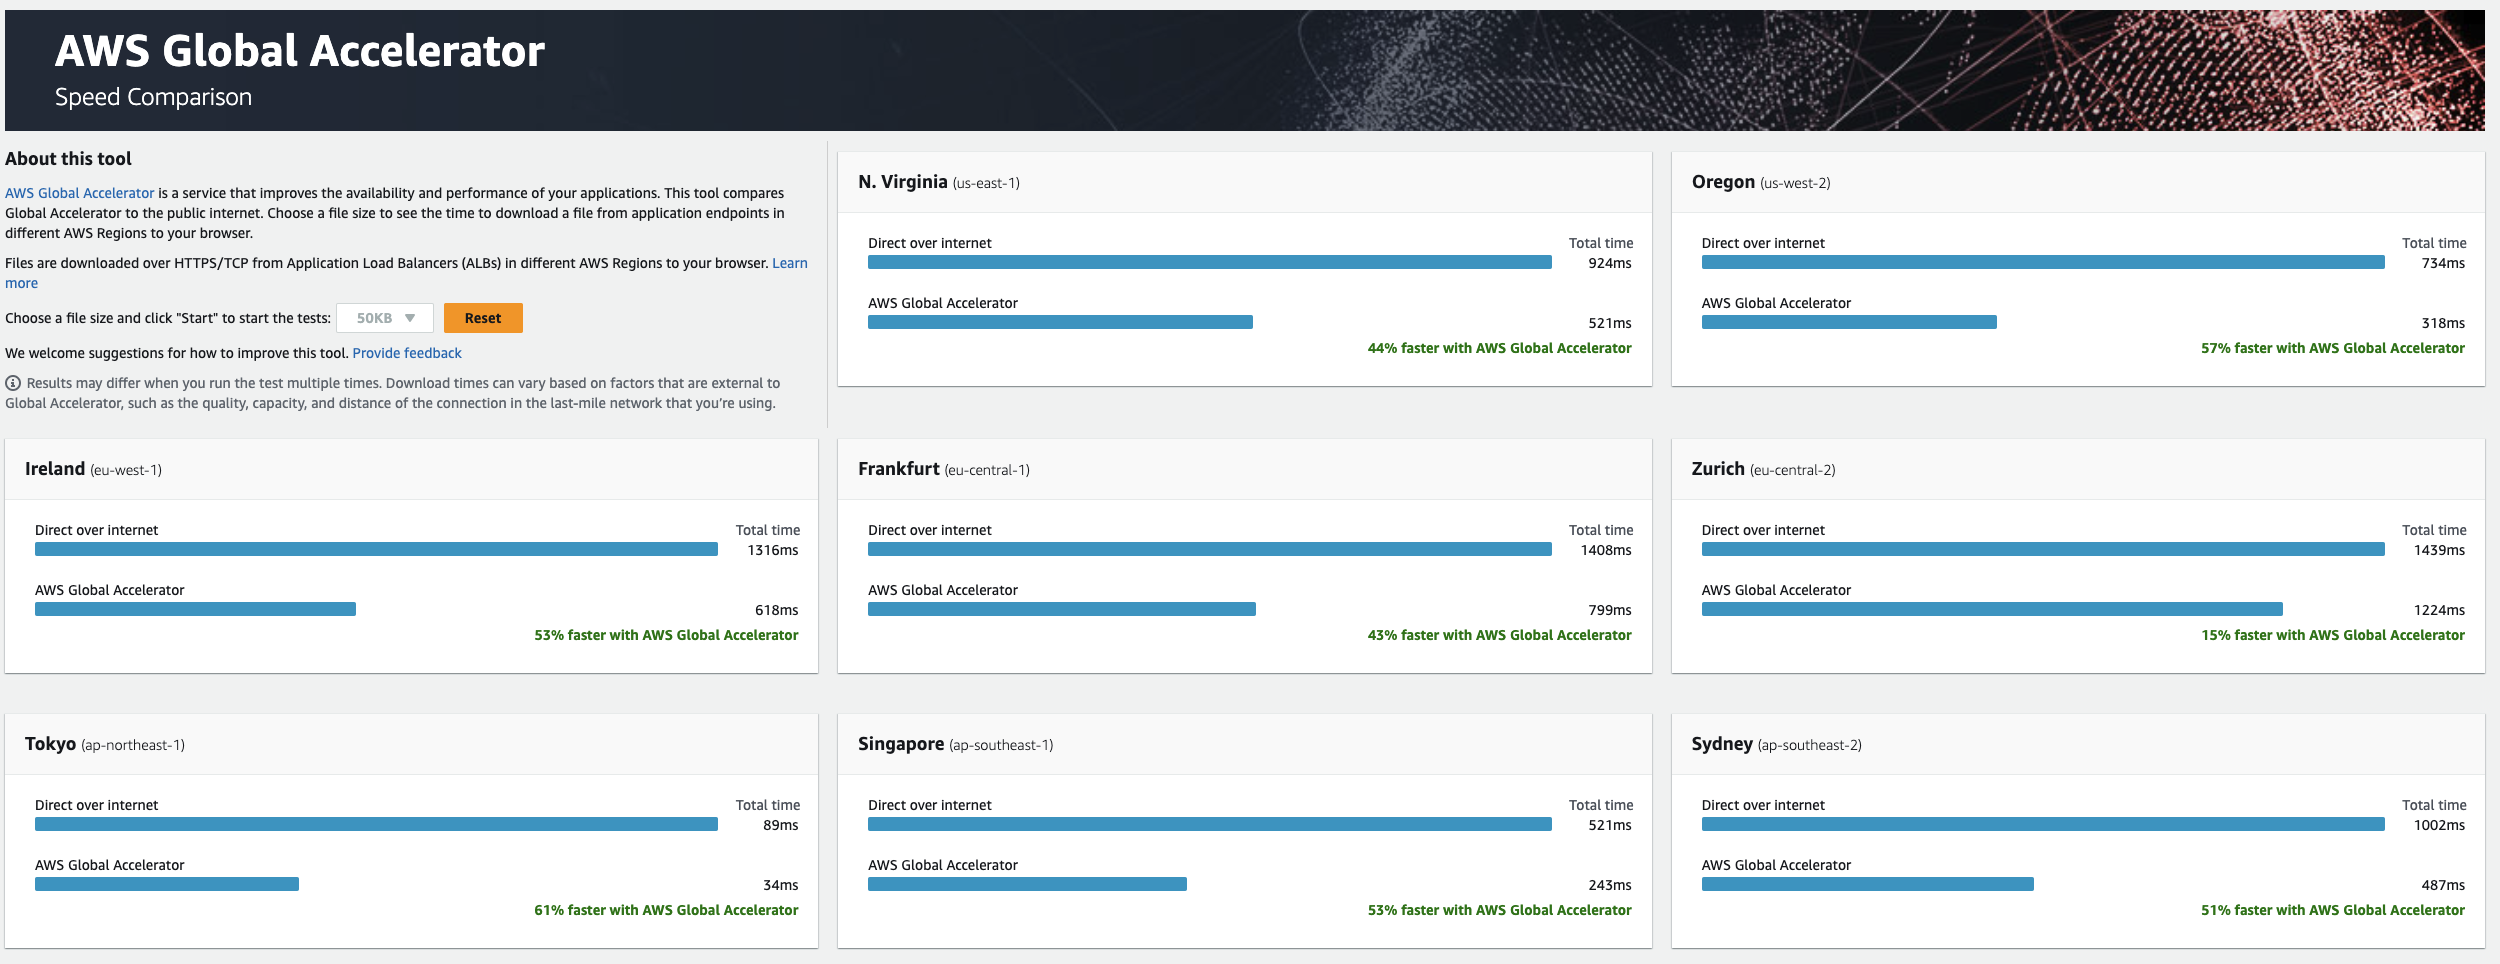
Task: Click the Speed Comparison subtitle
Action: click(153, 97)
